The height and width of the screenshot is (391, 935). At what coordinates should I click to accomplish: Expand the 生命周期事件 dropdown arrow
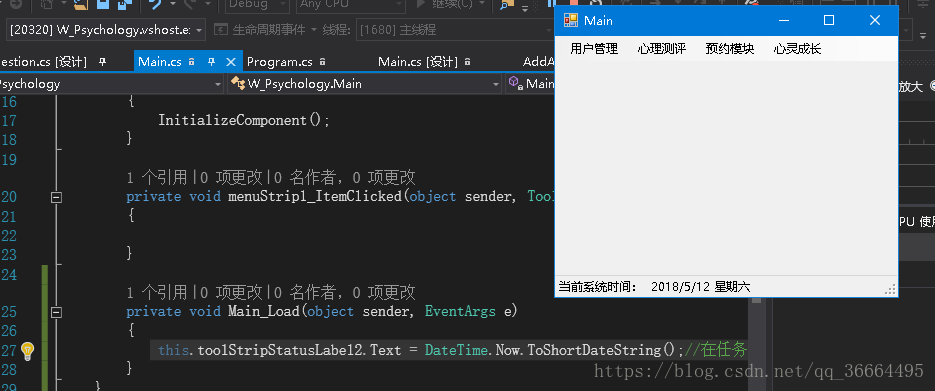(314, 29)
